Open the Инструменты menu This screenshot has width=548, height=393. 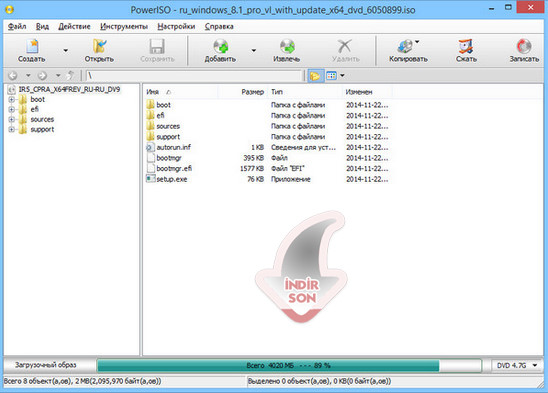[x=124, y=27]
